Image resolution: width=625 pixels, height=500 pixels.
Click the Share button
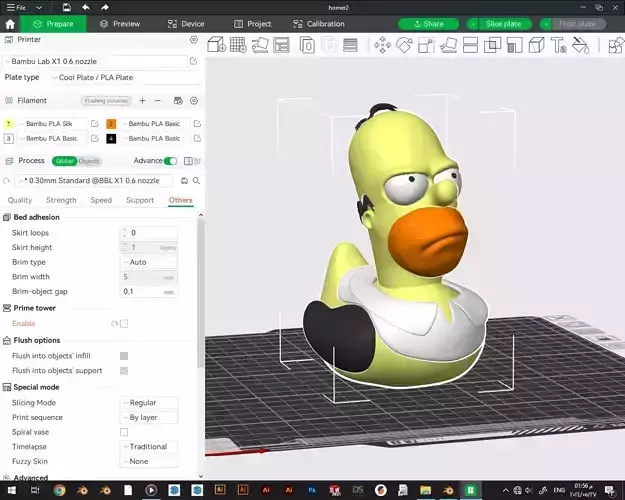[x=428, y=24]
